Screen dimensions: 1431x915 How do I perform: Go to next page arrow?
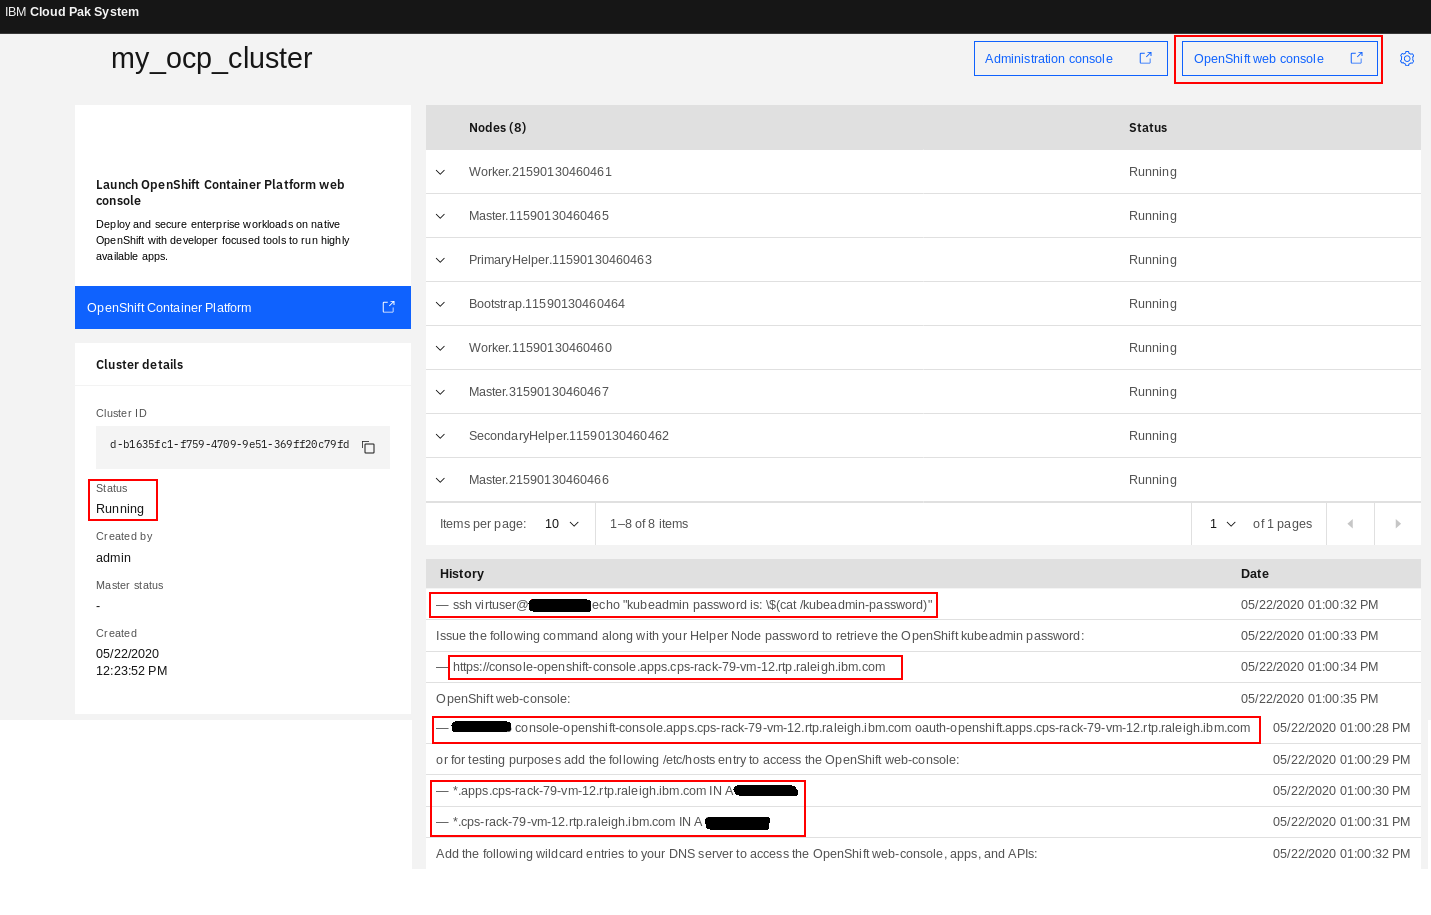pos(1398,524)
